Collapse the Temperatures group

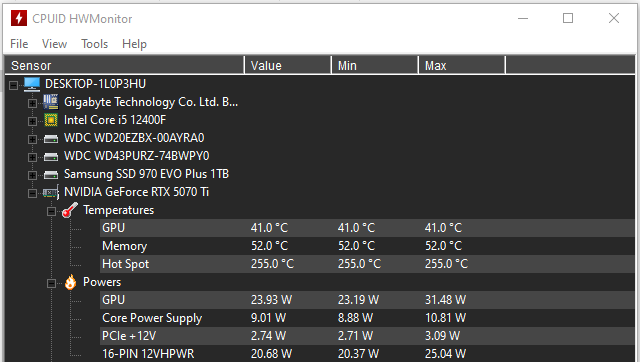point(51,211)
